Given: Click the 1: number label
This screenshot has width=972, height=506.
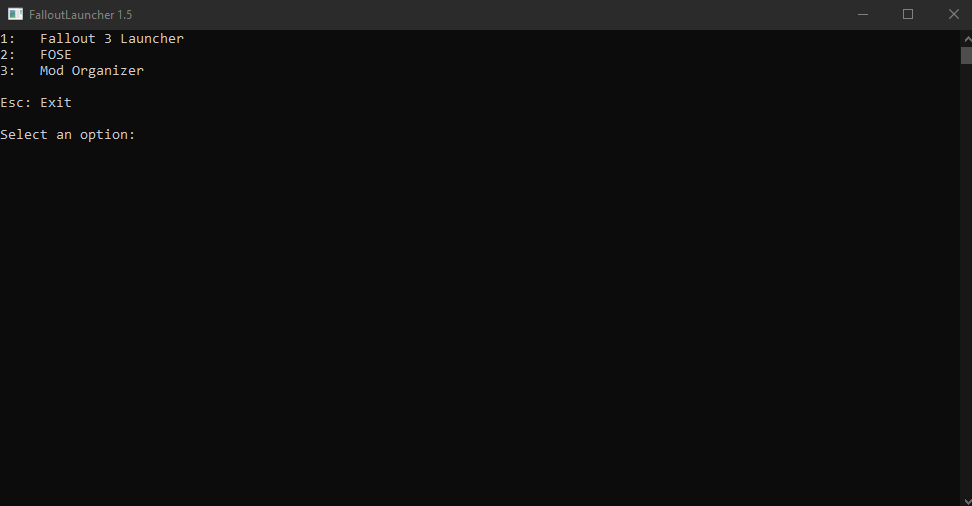Looking at the screenshot, I should pos(7,38).
